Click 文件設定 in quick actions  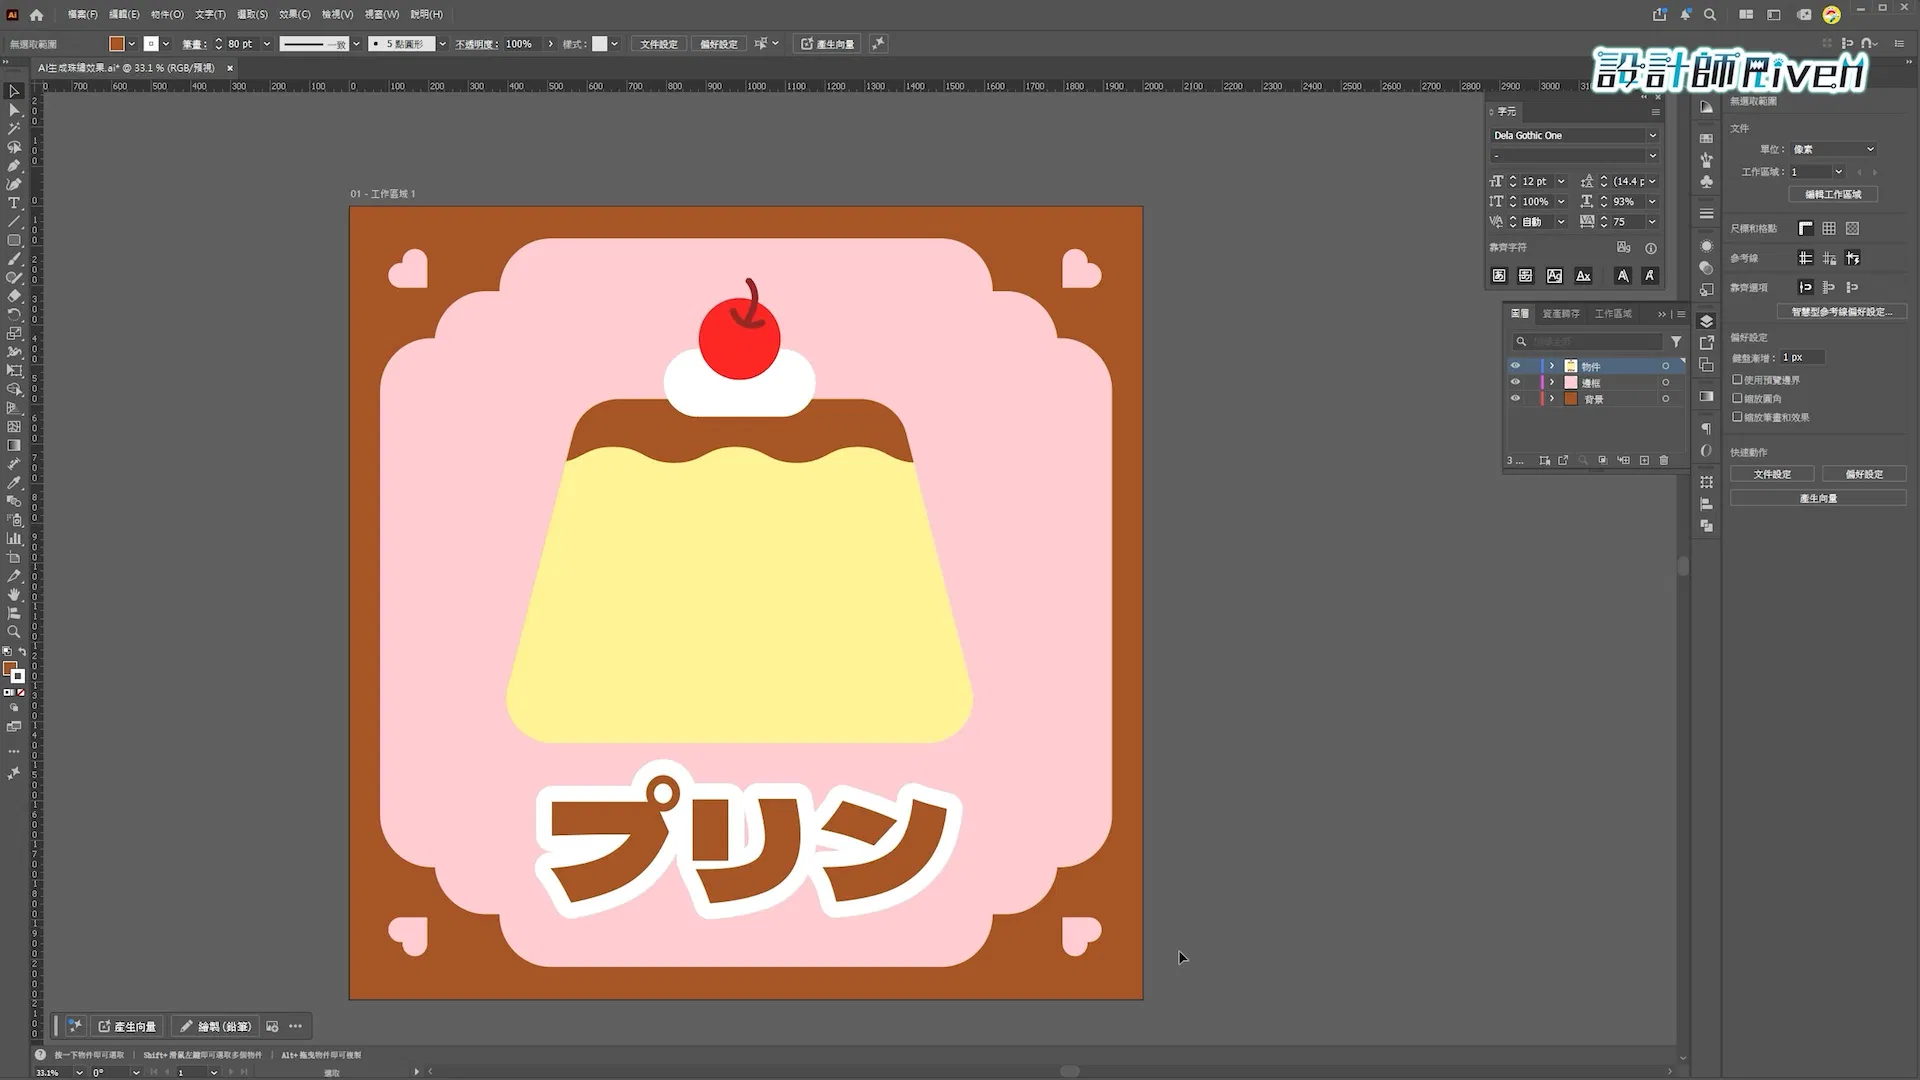tap(1772, 474)
